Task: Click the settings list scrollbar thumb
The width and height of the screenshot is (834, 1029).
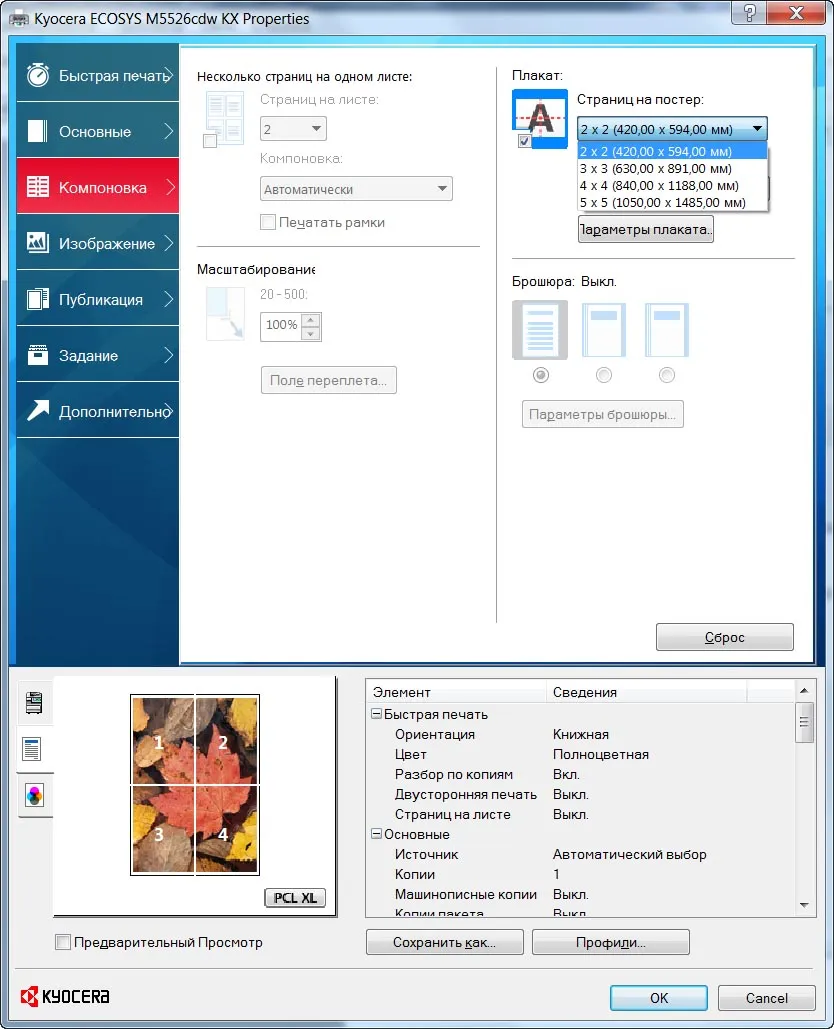Action: [x=804, y=722]
